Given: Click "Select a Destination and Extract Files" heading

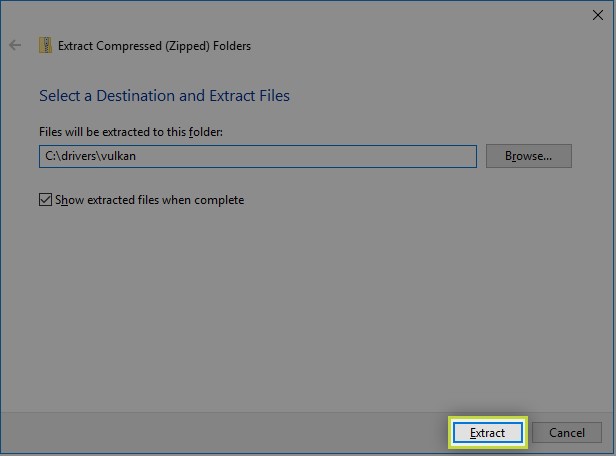Looking at the screenshot, I should coord(164,96).
